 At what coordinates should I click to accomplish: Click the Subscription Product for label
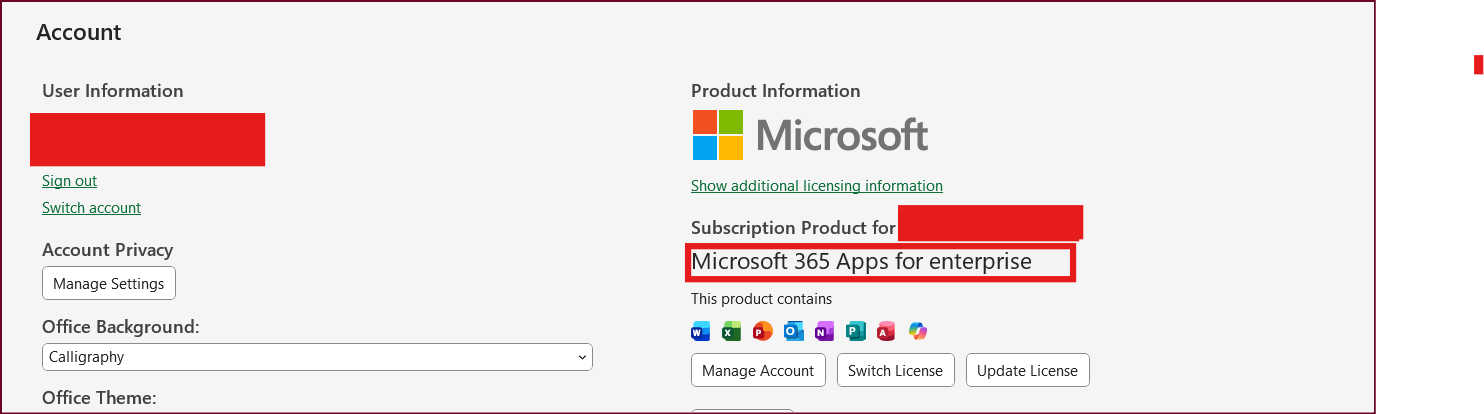(793, 228)
